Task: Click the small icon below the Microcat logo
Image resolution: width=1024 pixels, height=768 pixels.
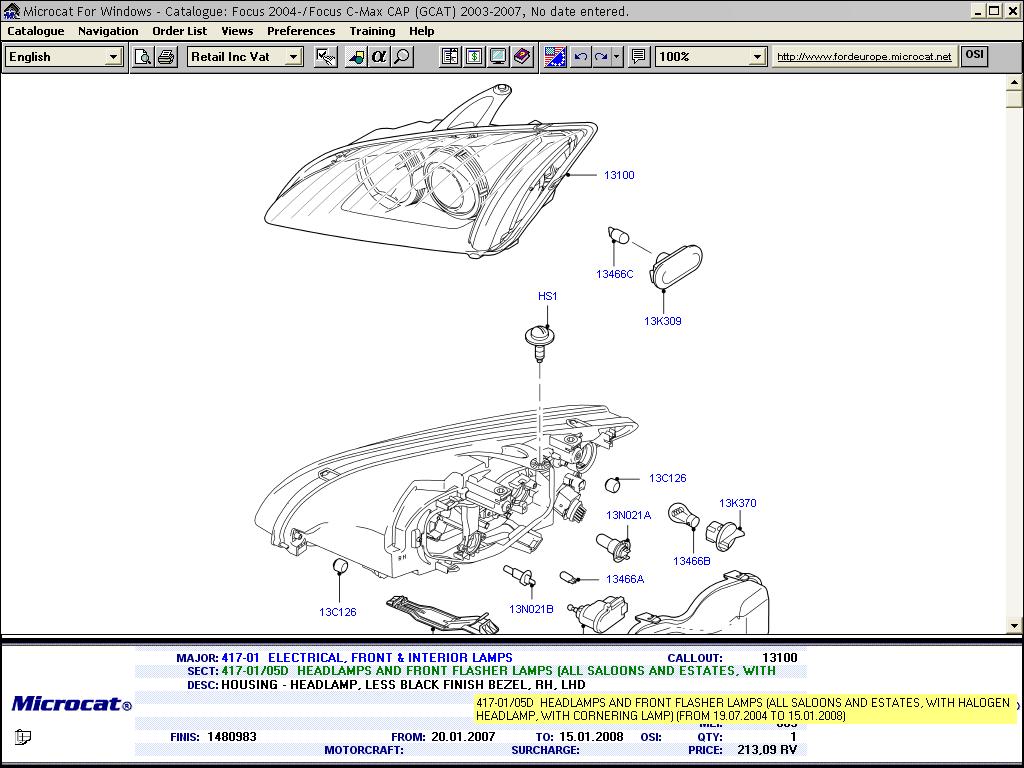Action: (23, 737)
